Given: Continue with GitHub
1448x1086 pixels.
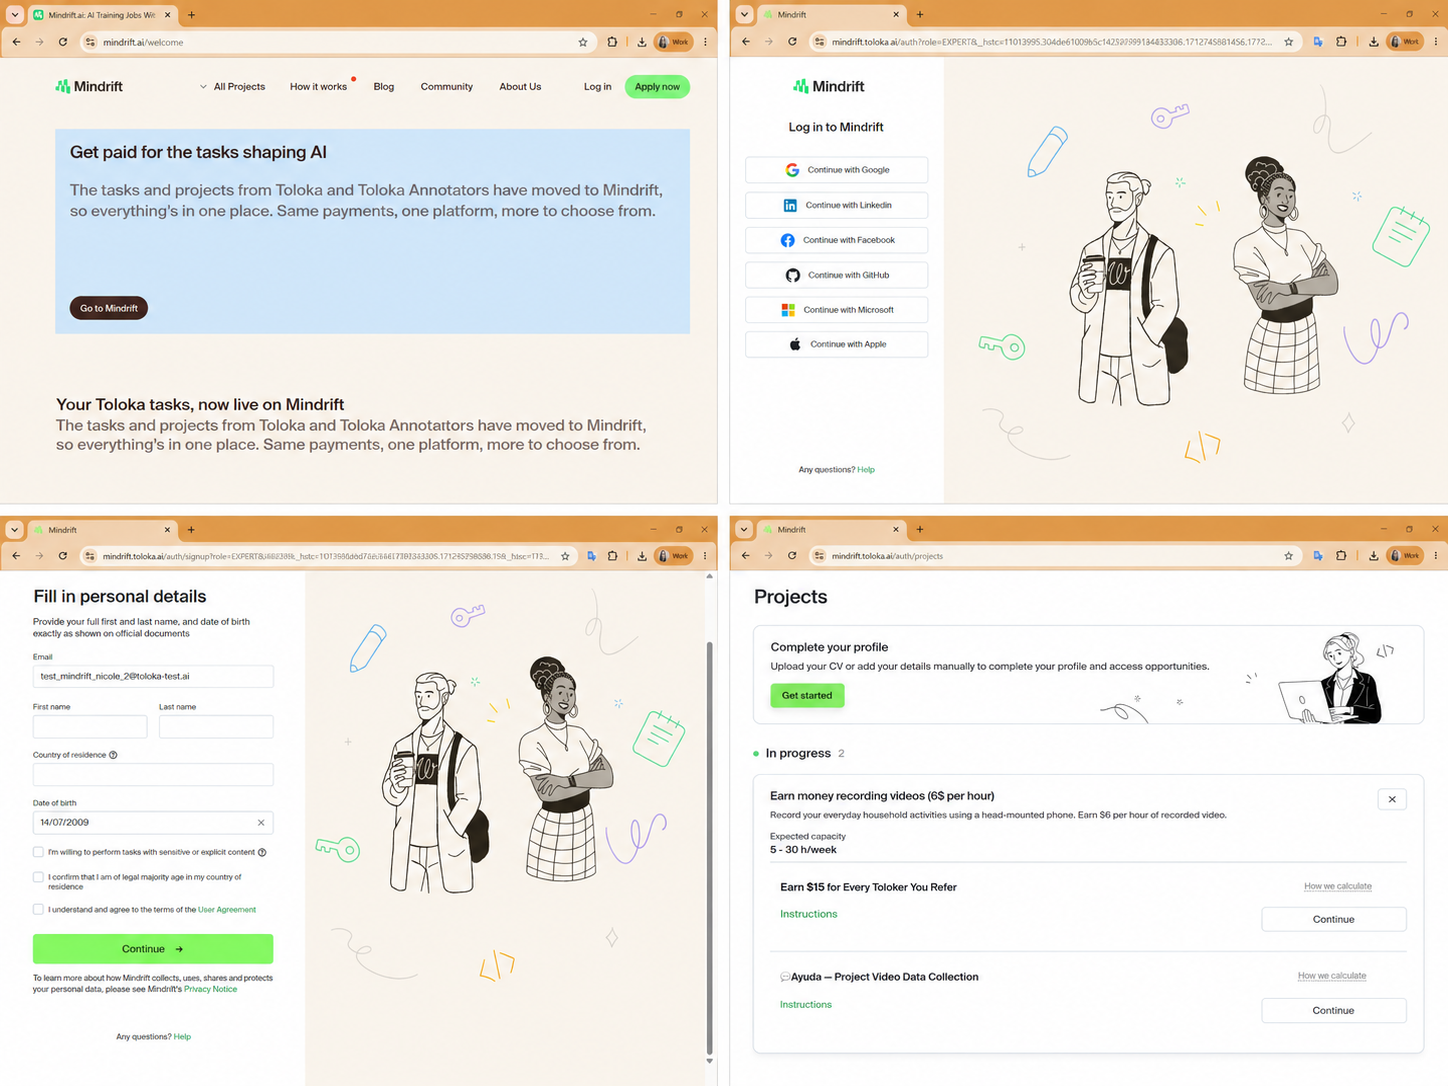Looking at the screenshot, I should click(837, 275).
